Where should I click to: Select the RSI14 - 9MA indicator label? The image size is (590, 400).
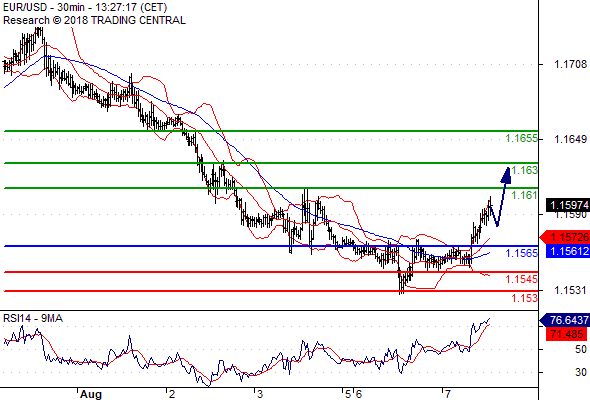(x=33, y=318)
